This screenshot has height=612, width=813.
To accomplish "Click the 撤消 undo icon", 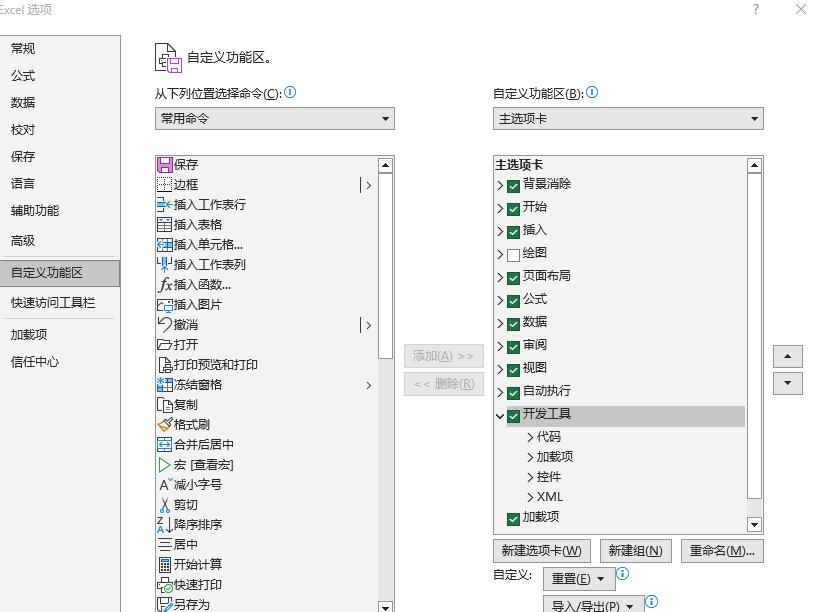I will [x=164, y=325].
